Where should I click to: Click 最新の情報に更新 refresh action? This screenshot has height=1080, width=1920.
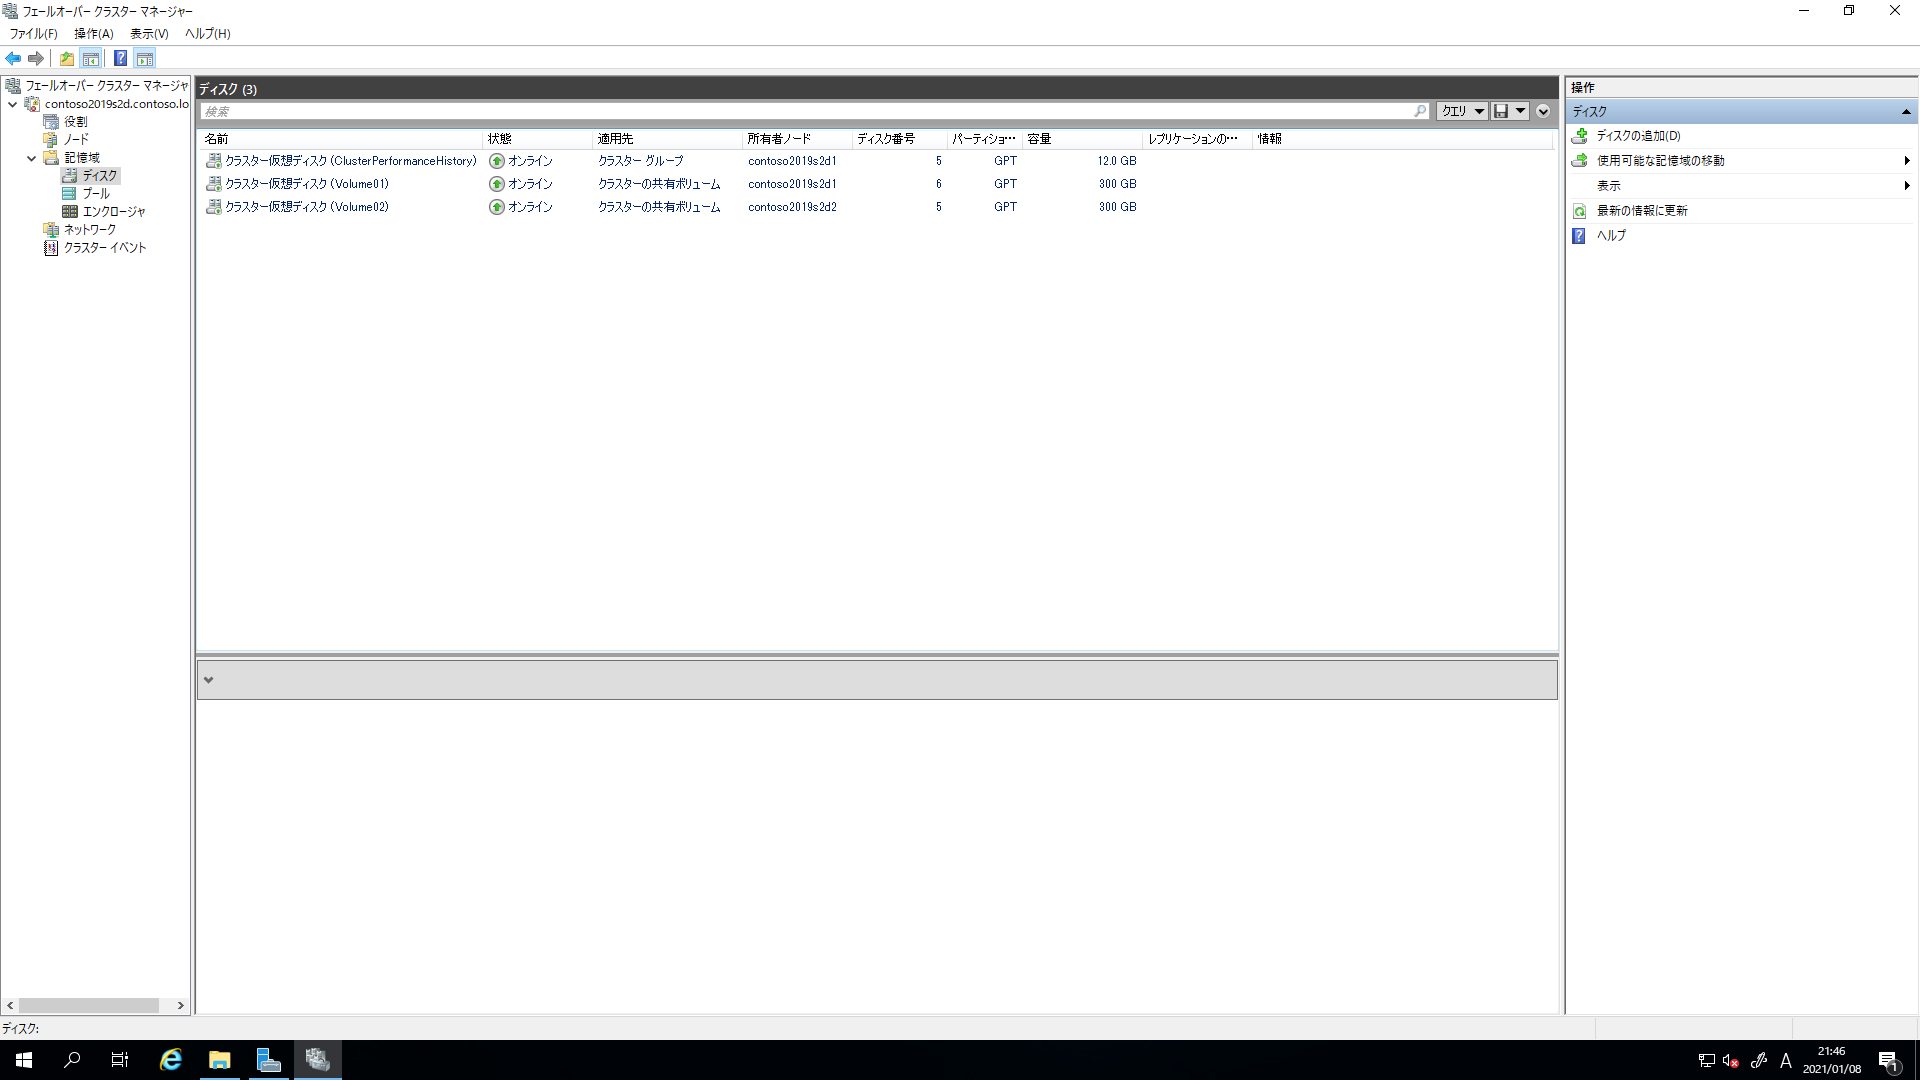click(1645, 210)
